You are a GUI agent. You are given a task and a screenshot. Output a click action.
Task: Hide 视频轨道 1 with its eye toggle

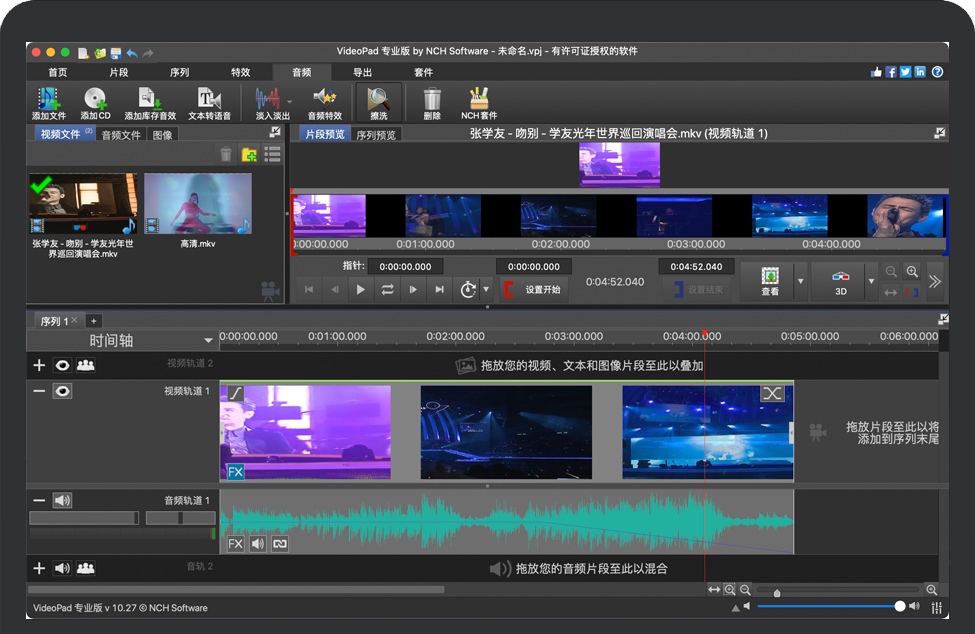point(62,391)
